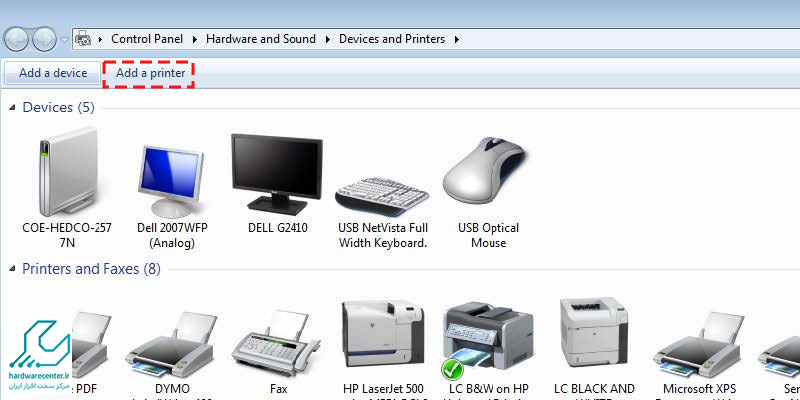Select the Microsoft XPS document writer icon
Viewport: 800px width, 400px height.
pos(700,343)
